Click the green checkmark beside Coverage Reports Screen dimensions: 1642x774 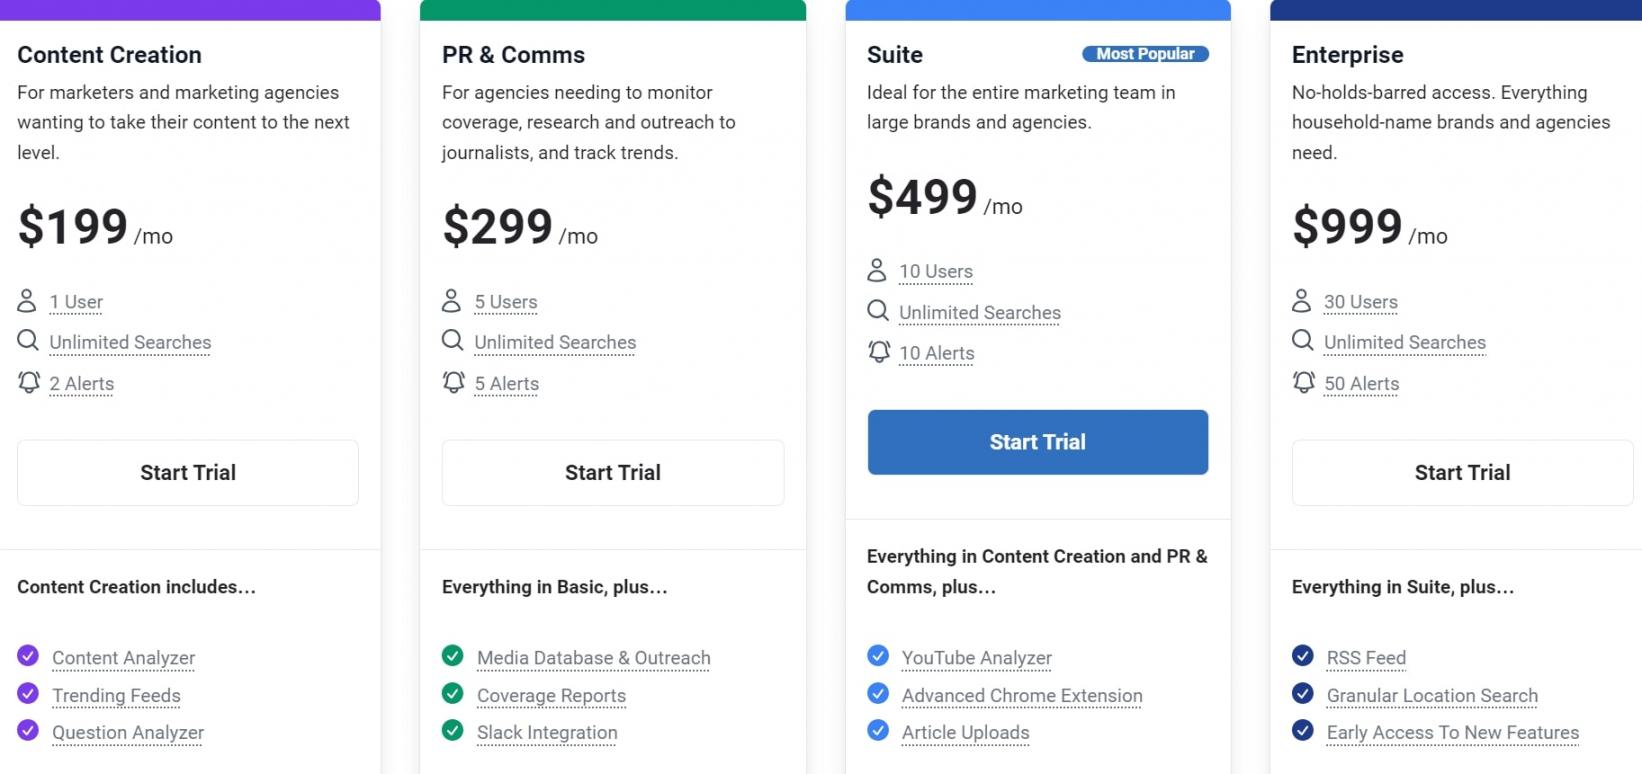click(x=453, y=694)
